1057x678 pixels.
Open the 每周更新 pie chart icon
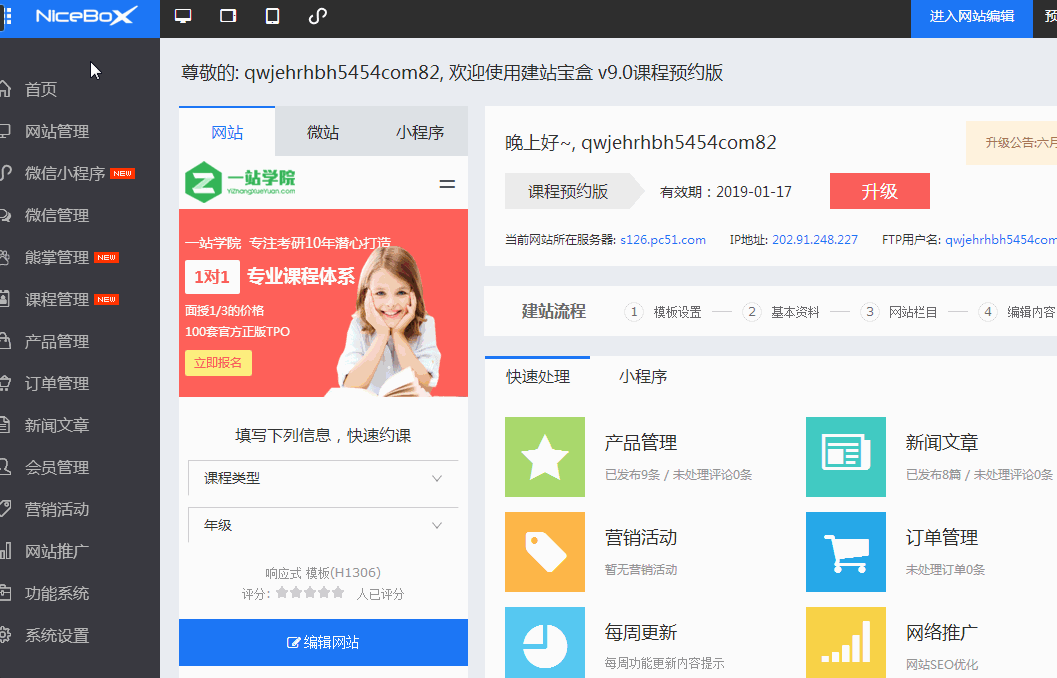pyautogui.click(x=545, y=642)
